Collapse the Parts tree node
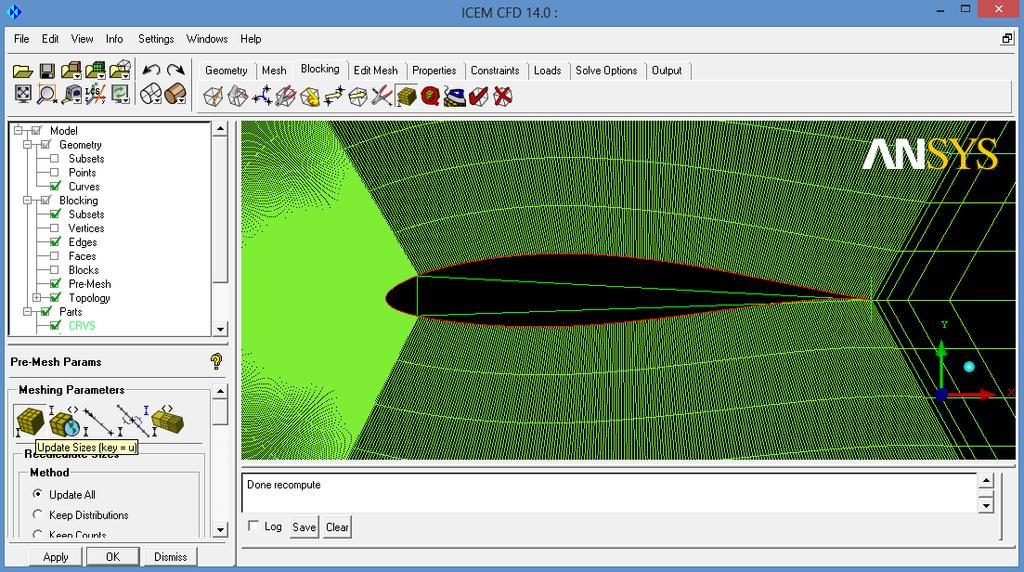This screenshot has width=1024, height=572. 27,311
